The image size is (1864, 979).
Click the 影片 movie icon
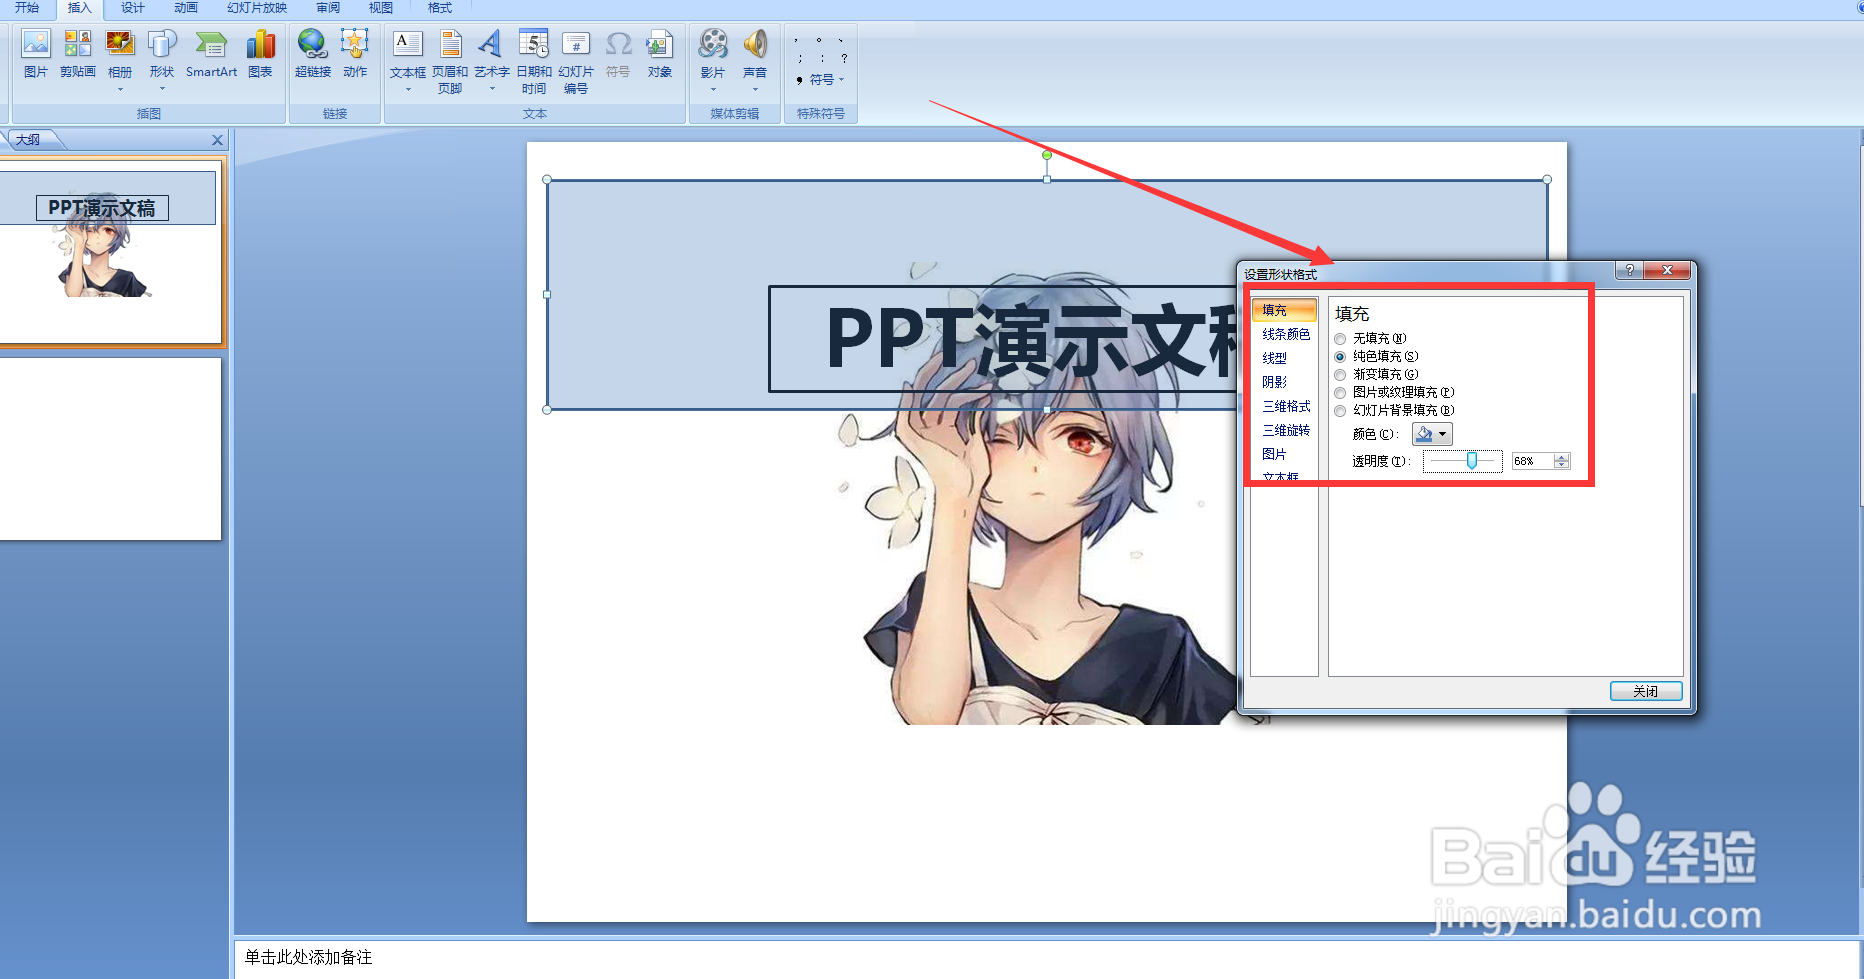pyautogui.click(x=713, y=44)
